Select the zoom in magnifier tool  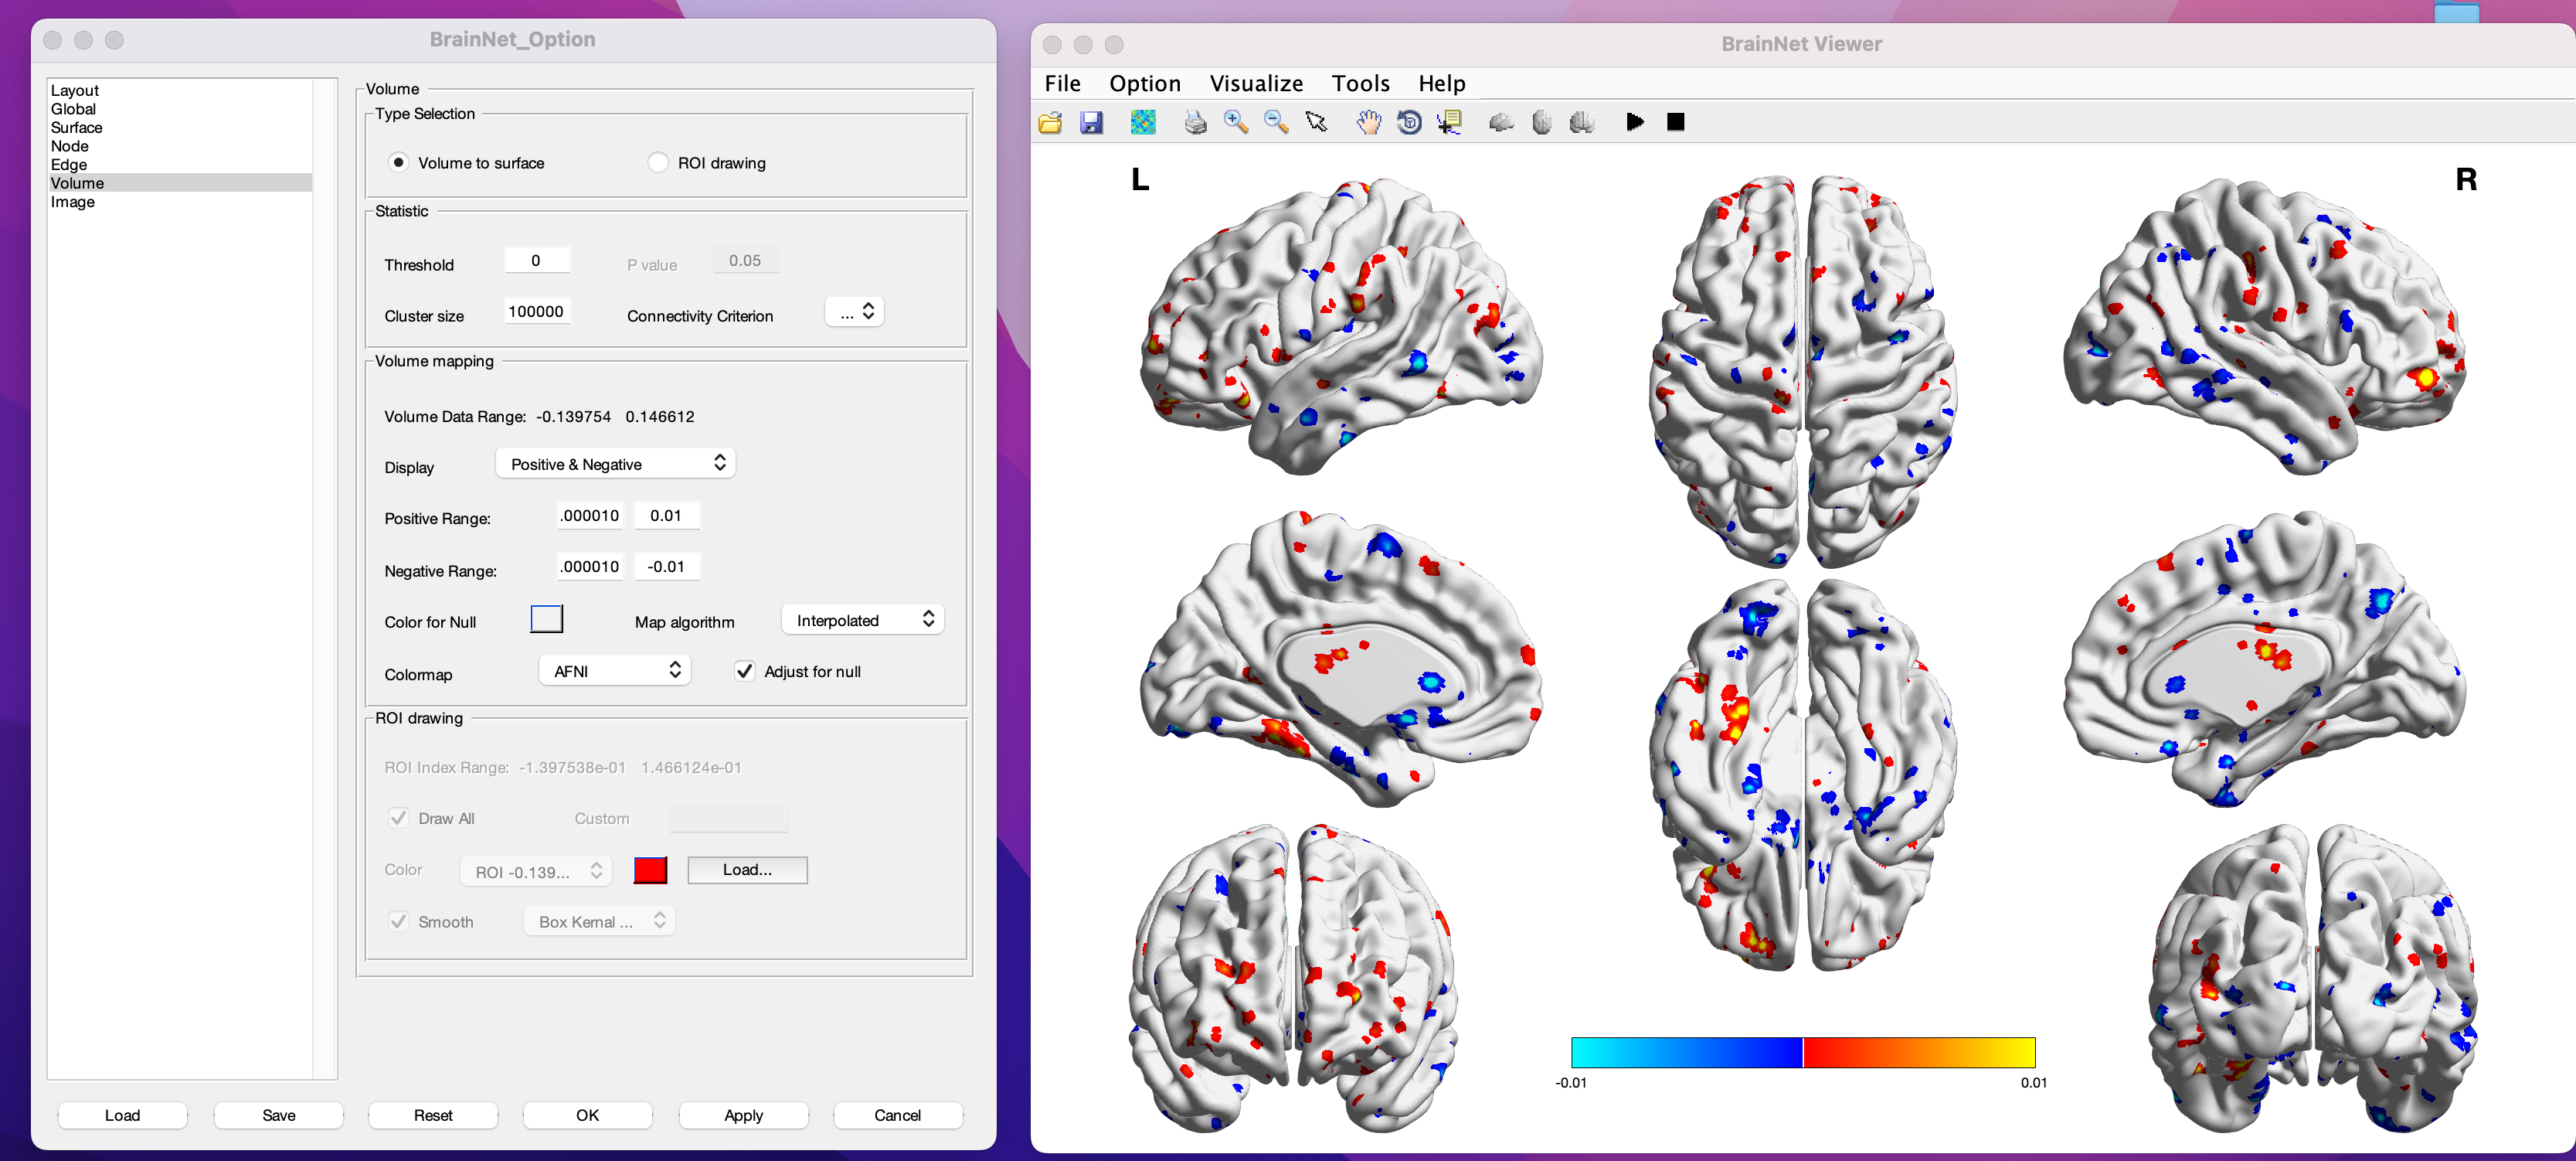coord(1235,122)
